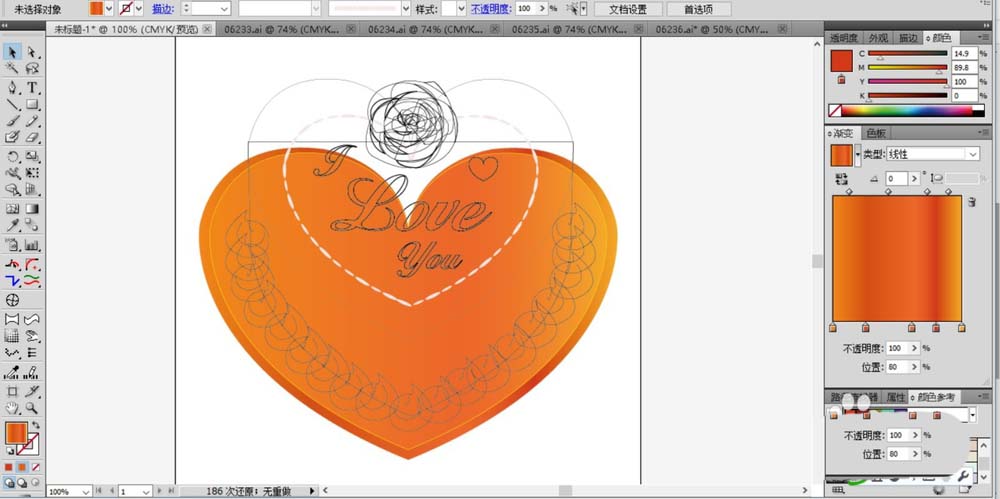The width and height of the screenshot is (1000, 499).
Task: Select the Blend tool
Action: point(32,225)
